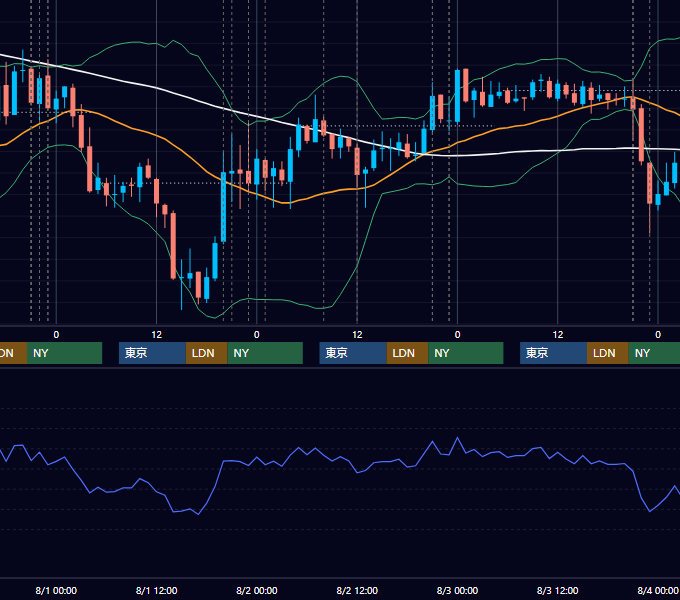Viewport: 680px width, 600px height.
Task: Select the NY session block starting 8/3 evening
Action: [654, 353]
